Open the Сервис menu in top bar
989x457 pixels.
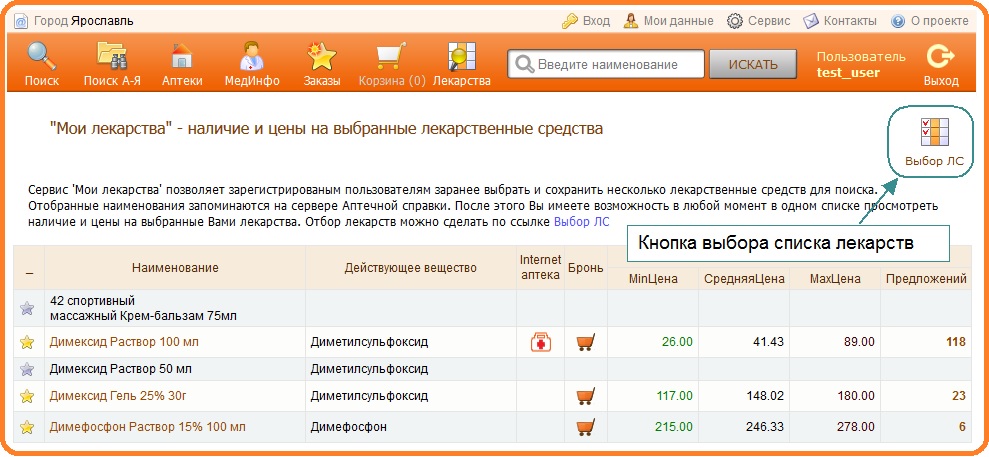click(758, 20)
